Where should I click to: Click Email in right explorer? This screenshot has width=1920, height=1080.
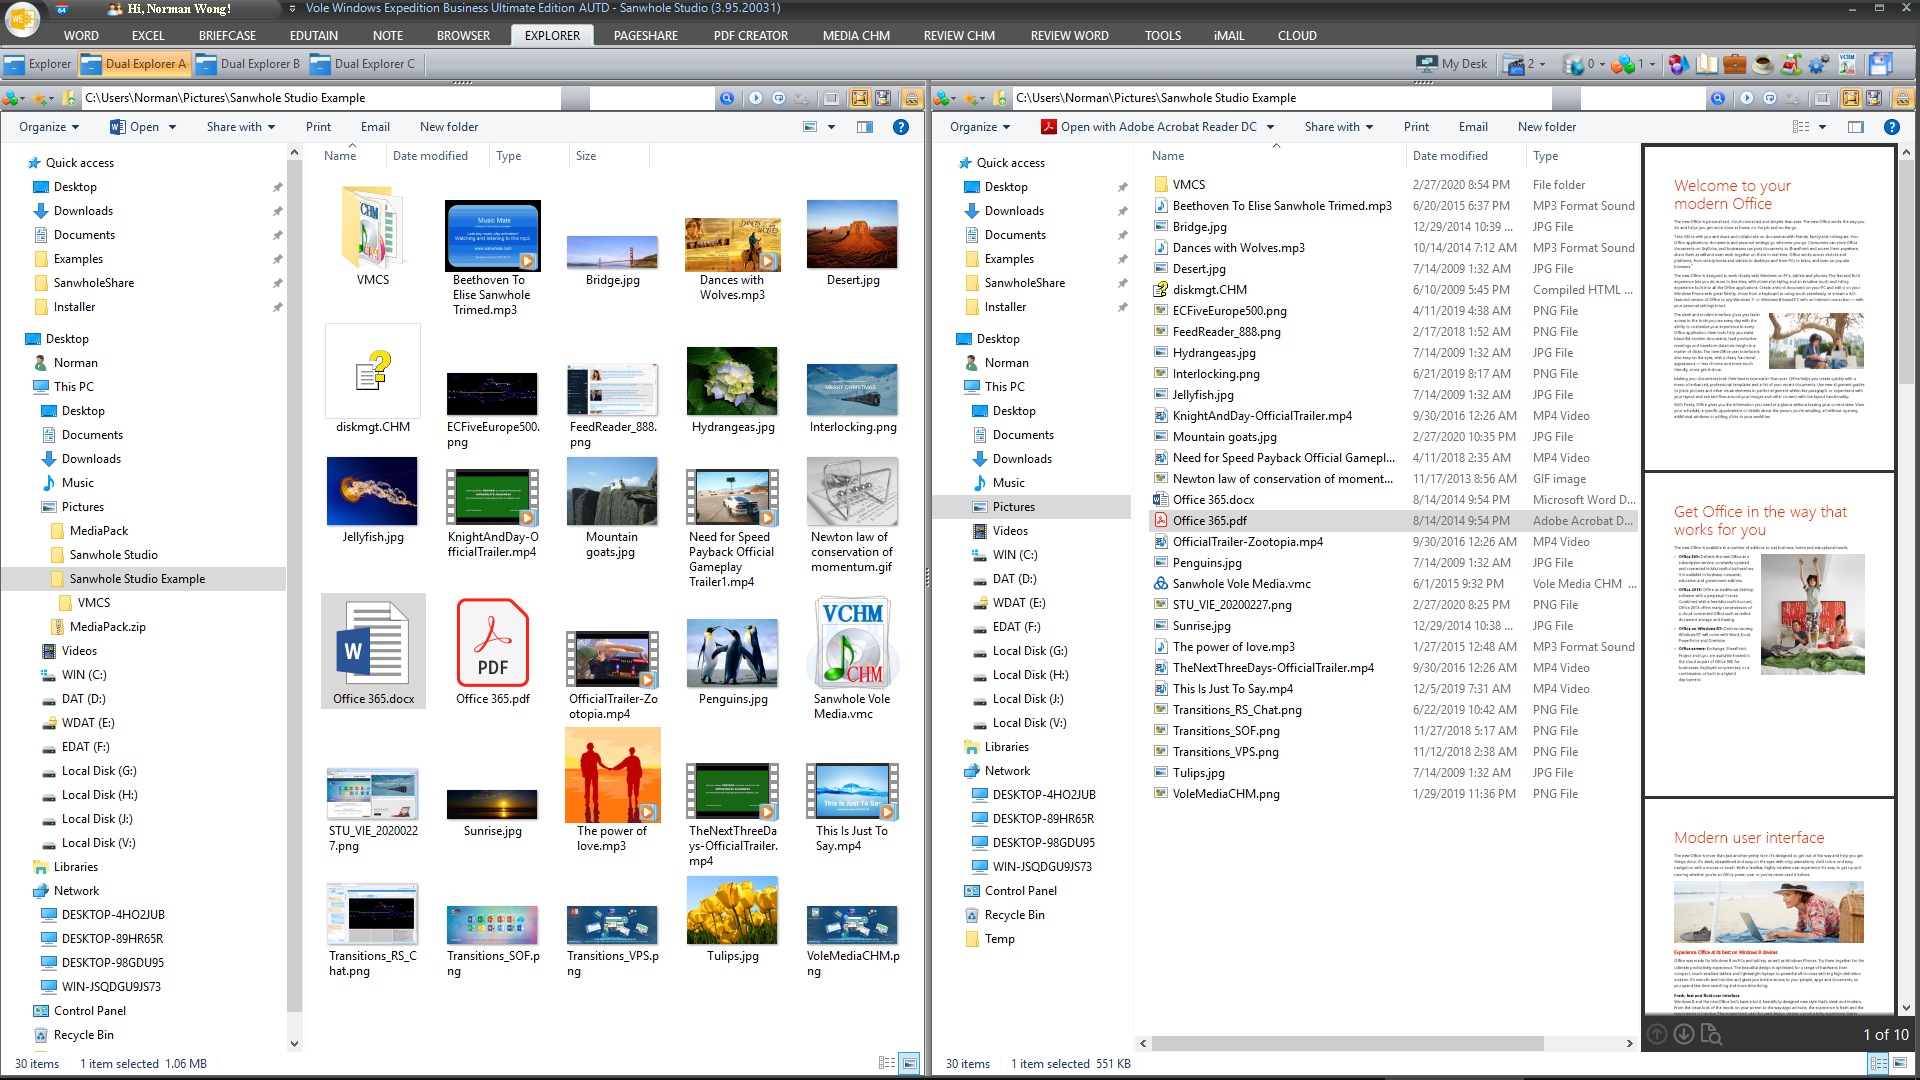pyautogui.click(x=1473, y=127)
